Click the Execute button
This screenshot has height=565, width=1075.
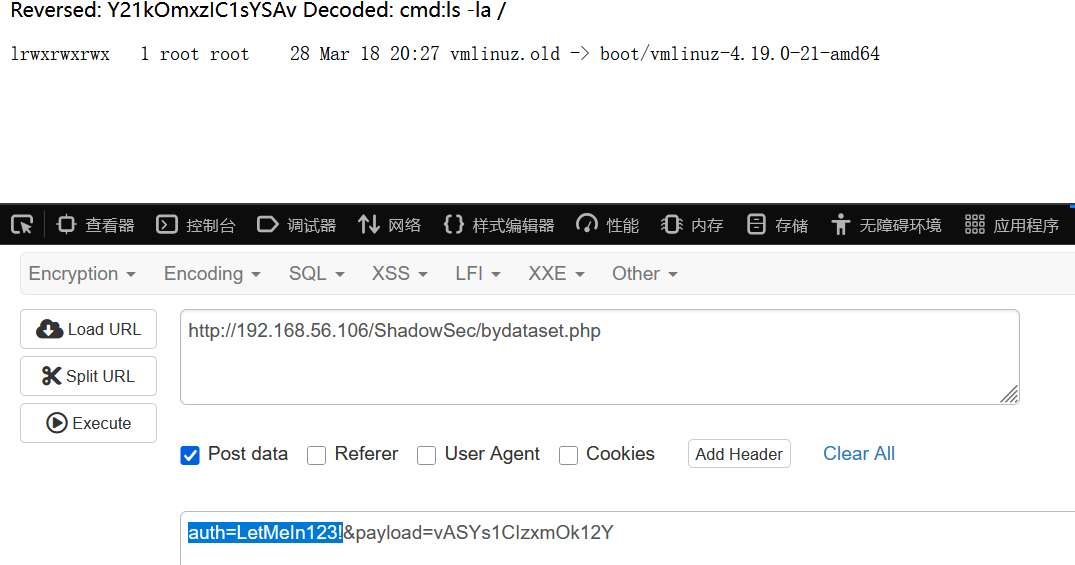click(x=88, y=423)
